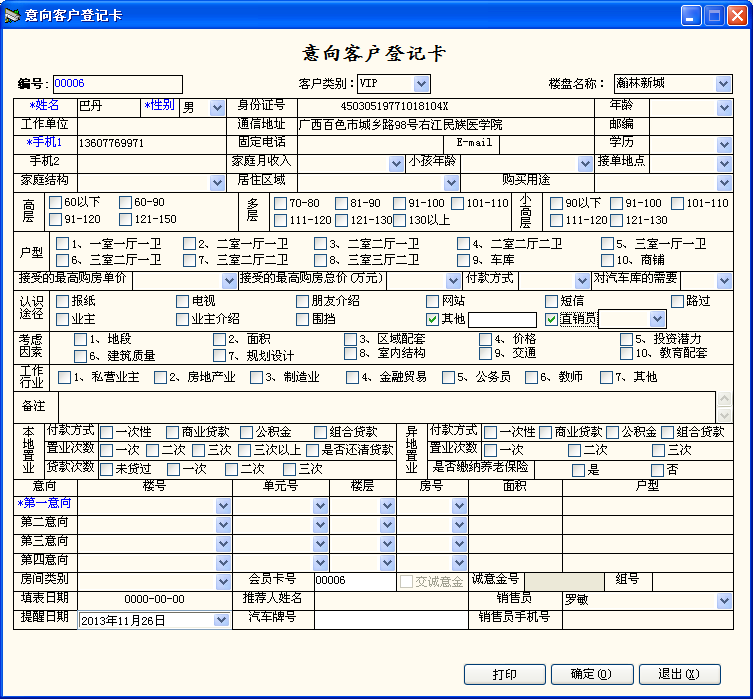Close the 意向客户登记卡 window
Image resolution: width=753 pixels, height=699 pixels.
[736, 15]
